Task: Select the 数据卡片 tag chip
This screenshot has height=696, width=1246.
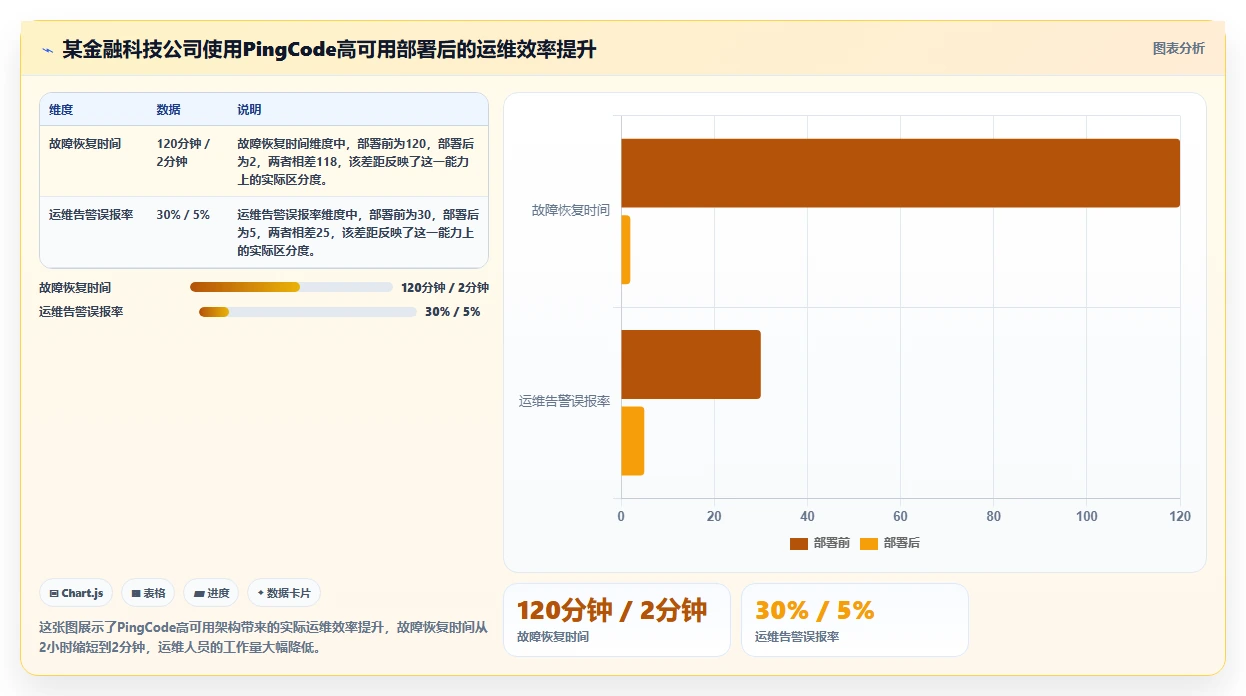Action: 284,593
